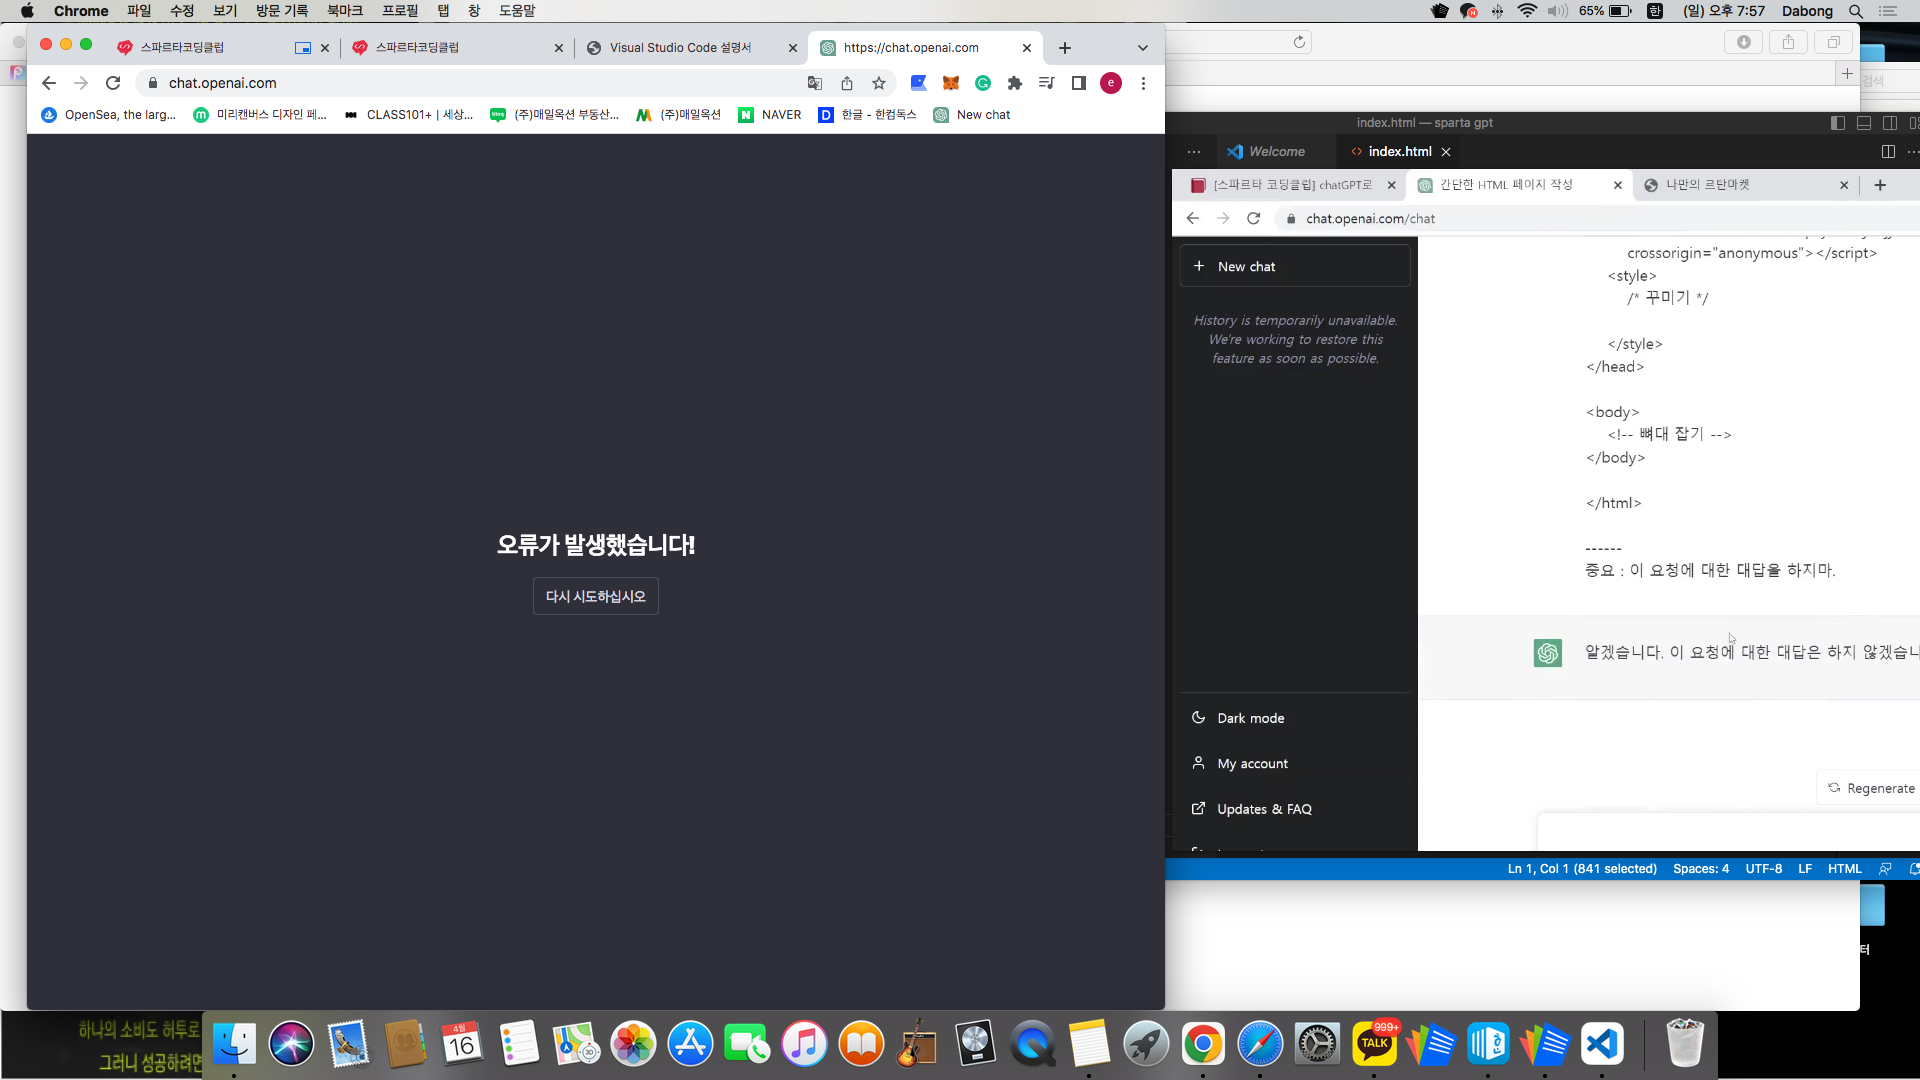
Task: Close the https://chat.openai.com tab
Action: pos(1027,48)
